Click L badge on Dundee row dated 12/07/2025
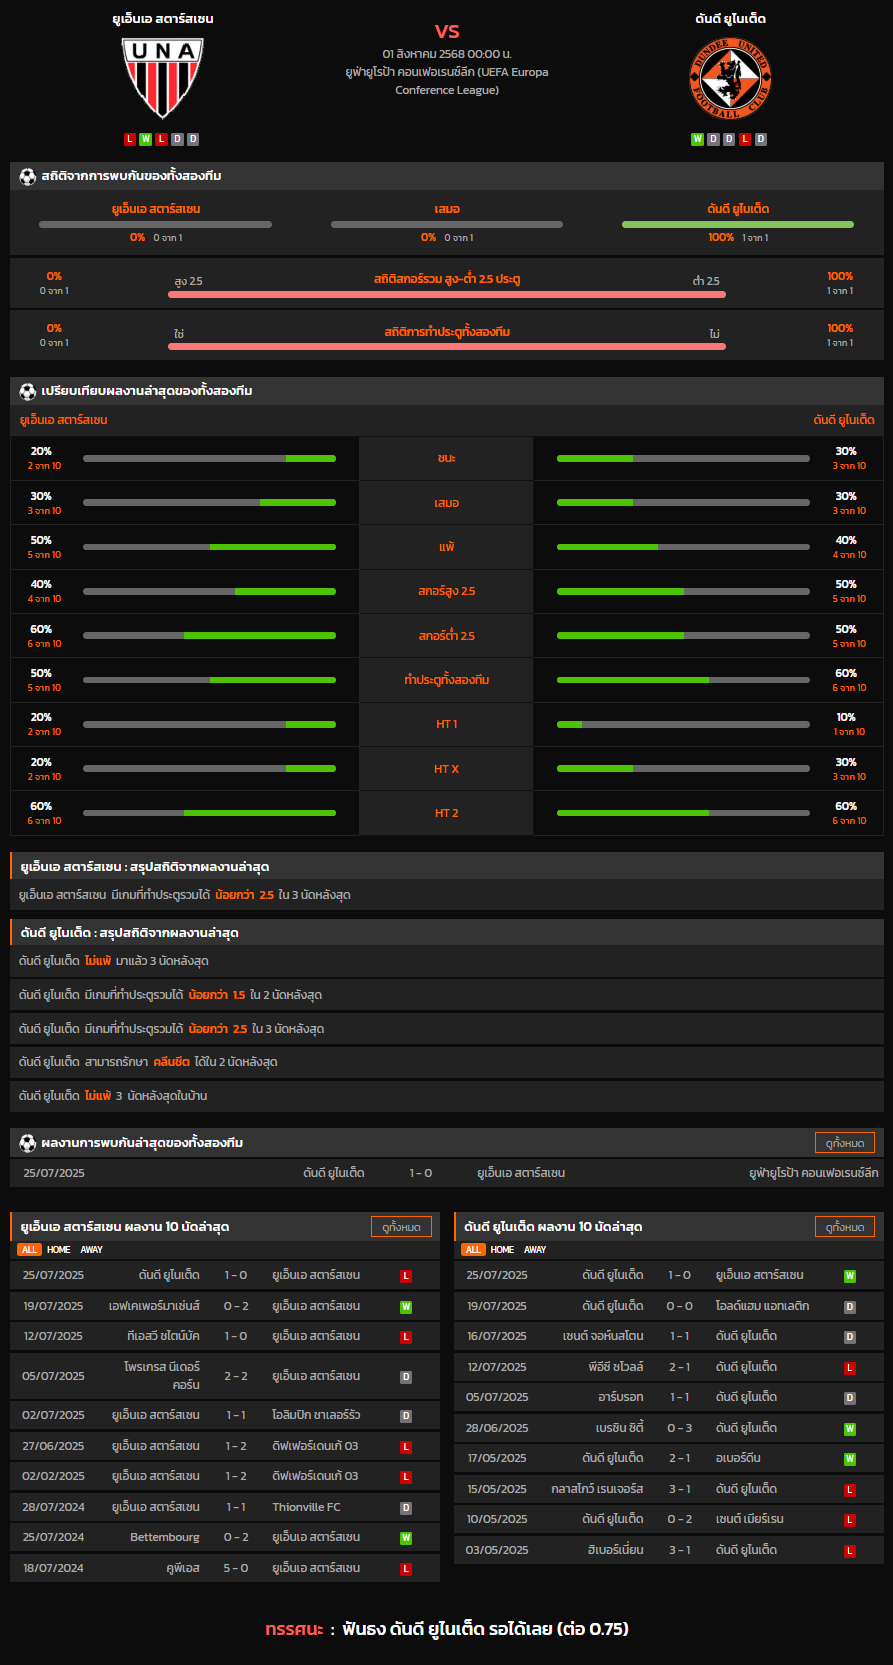 (850, 1368)
